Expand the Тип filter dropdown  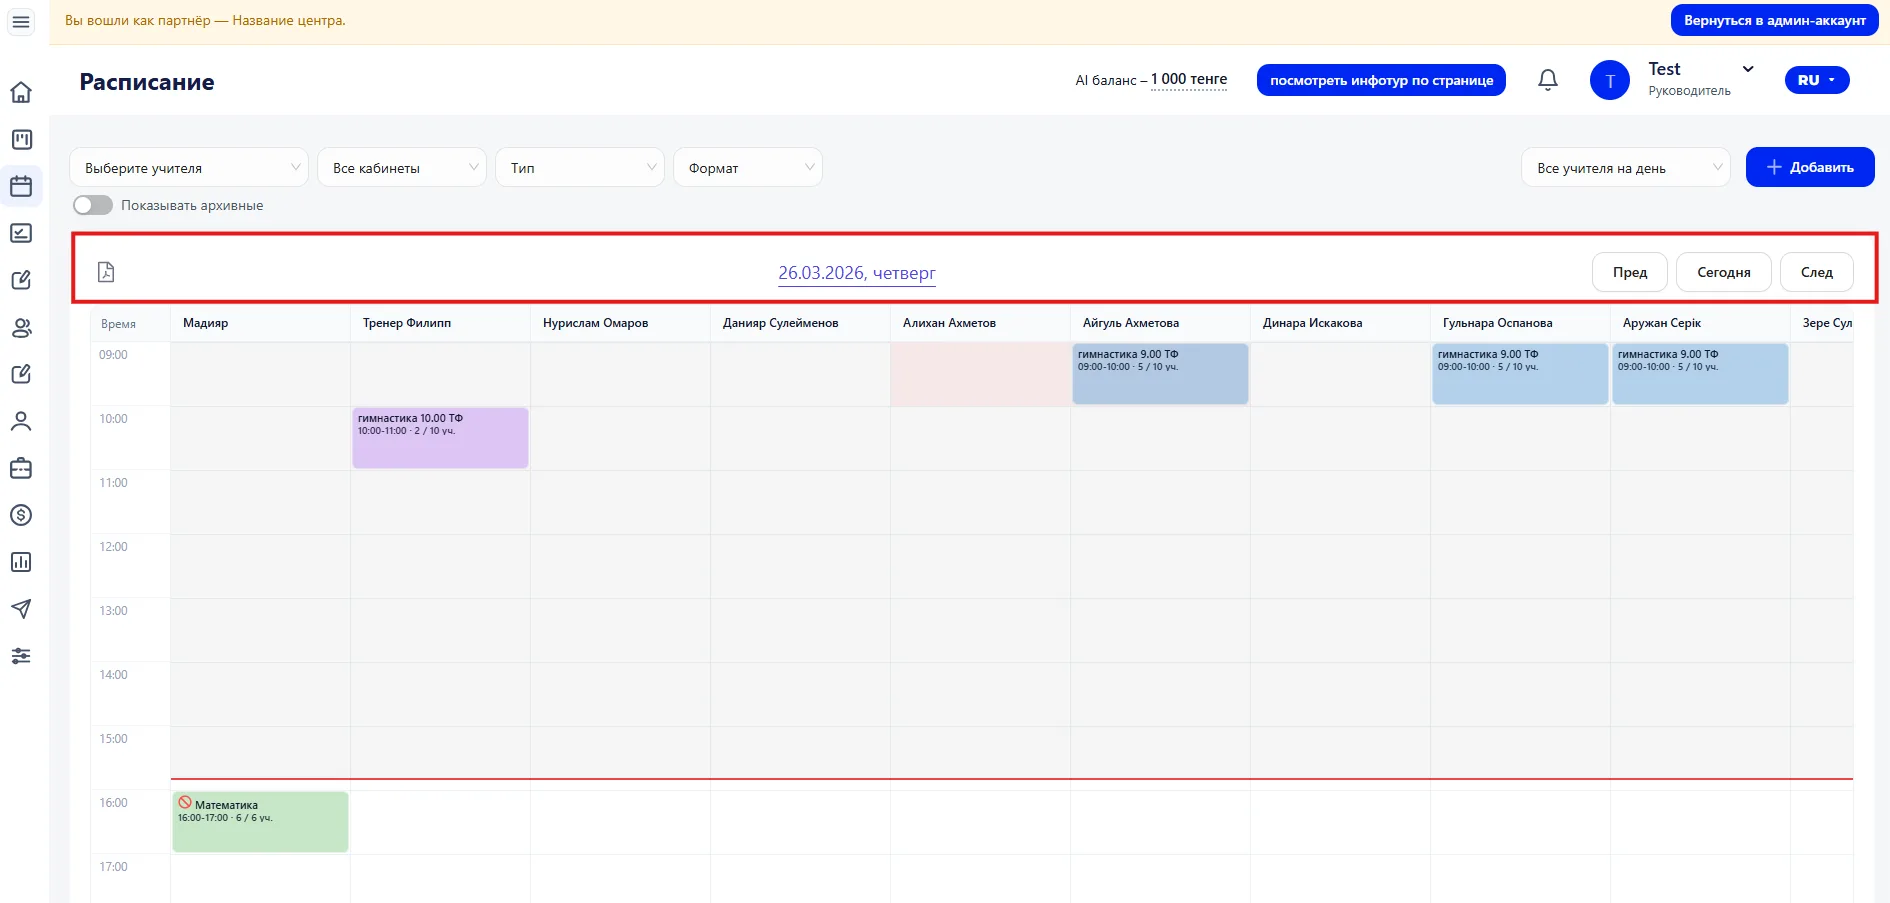(x=580, y=167)
